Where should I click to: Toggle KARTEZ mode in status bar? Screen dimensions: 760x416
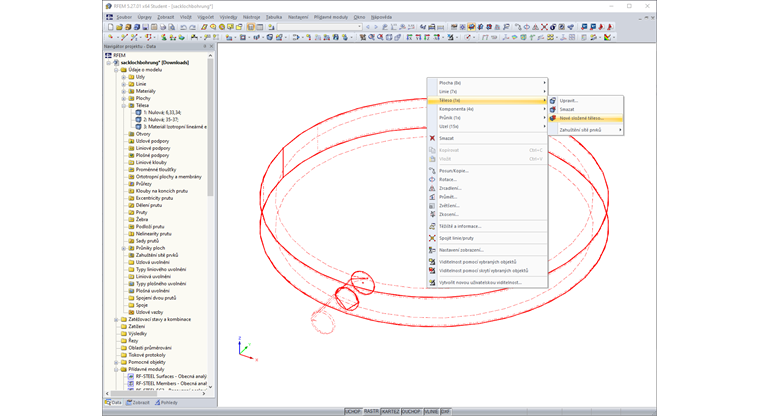coord(391,412)
